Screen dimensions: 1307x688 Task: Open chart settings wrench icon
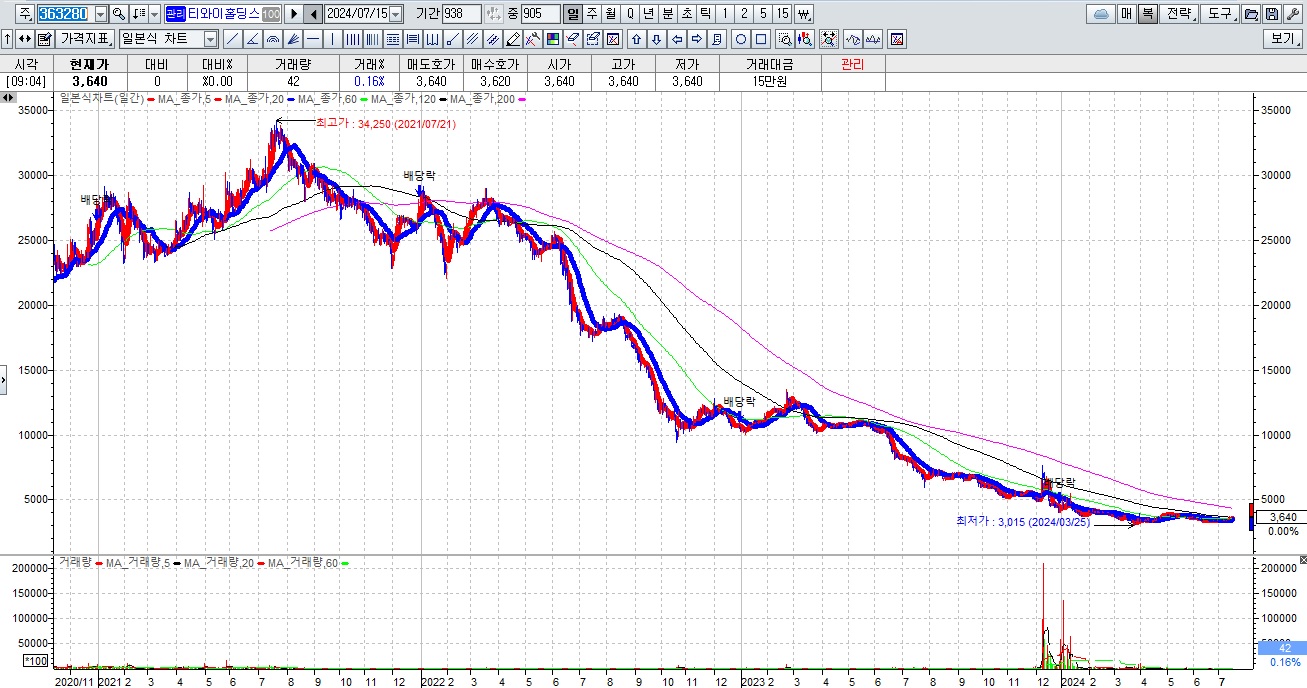(1291, 14)
